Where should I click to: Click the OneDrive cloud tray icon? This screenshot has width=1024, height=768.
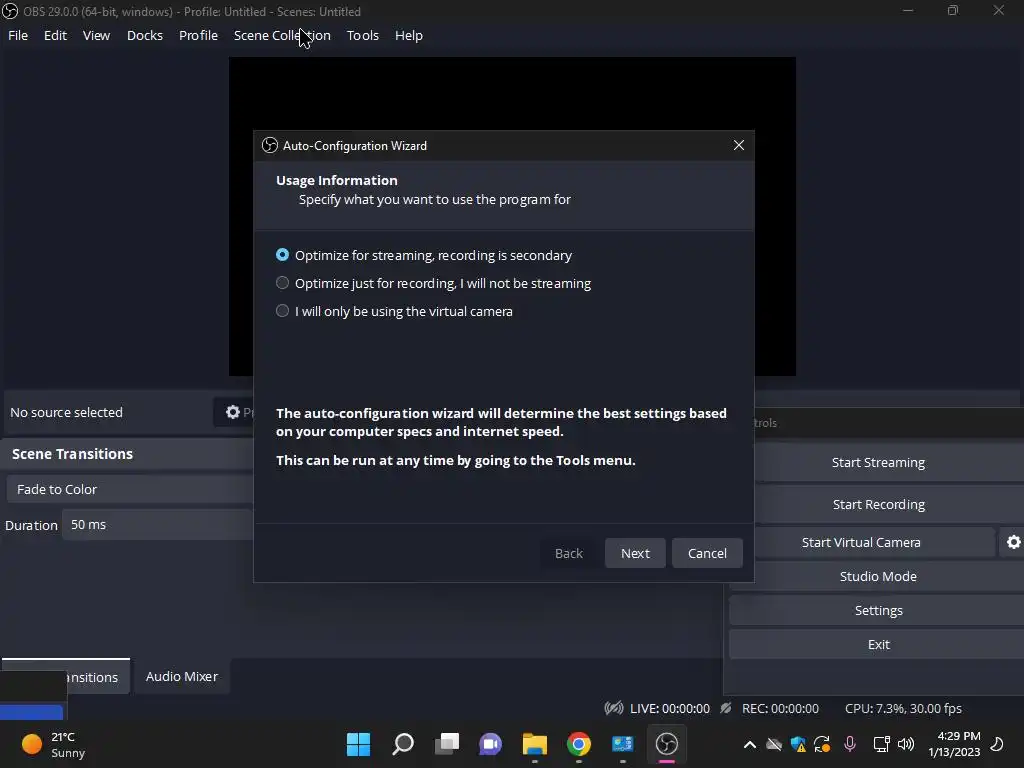[x=774, y=744]
